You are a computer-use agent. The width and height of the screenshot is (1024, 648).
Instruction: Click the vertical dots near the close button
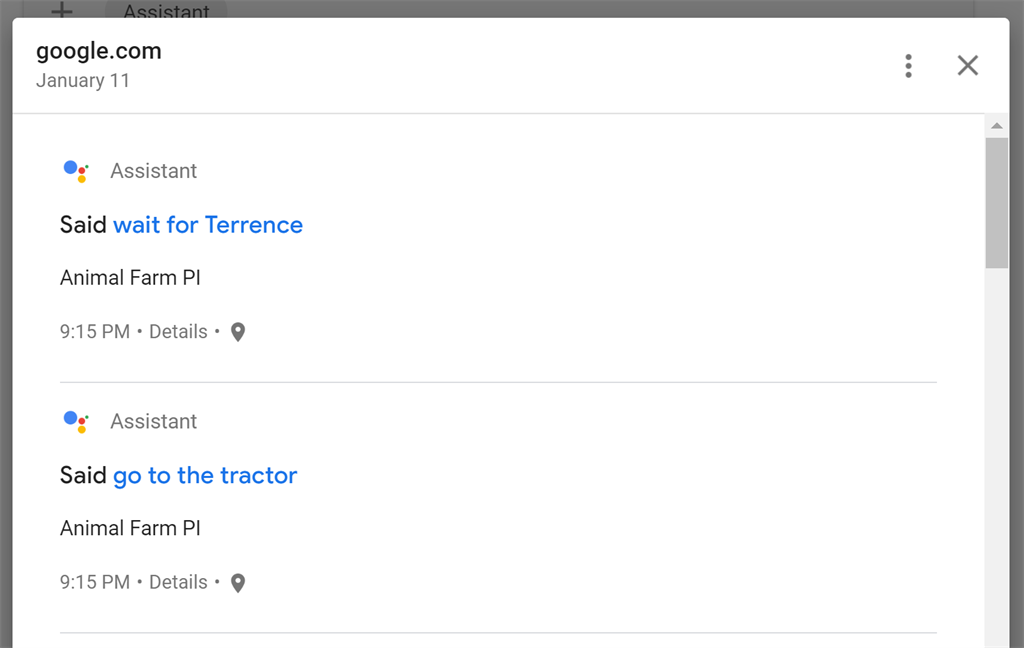tap(908, 65)
